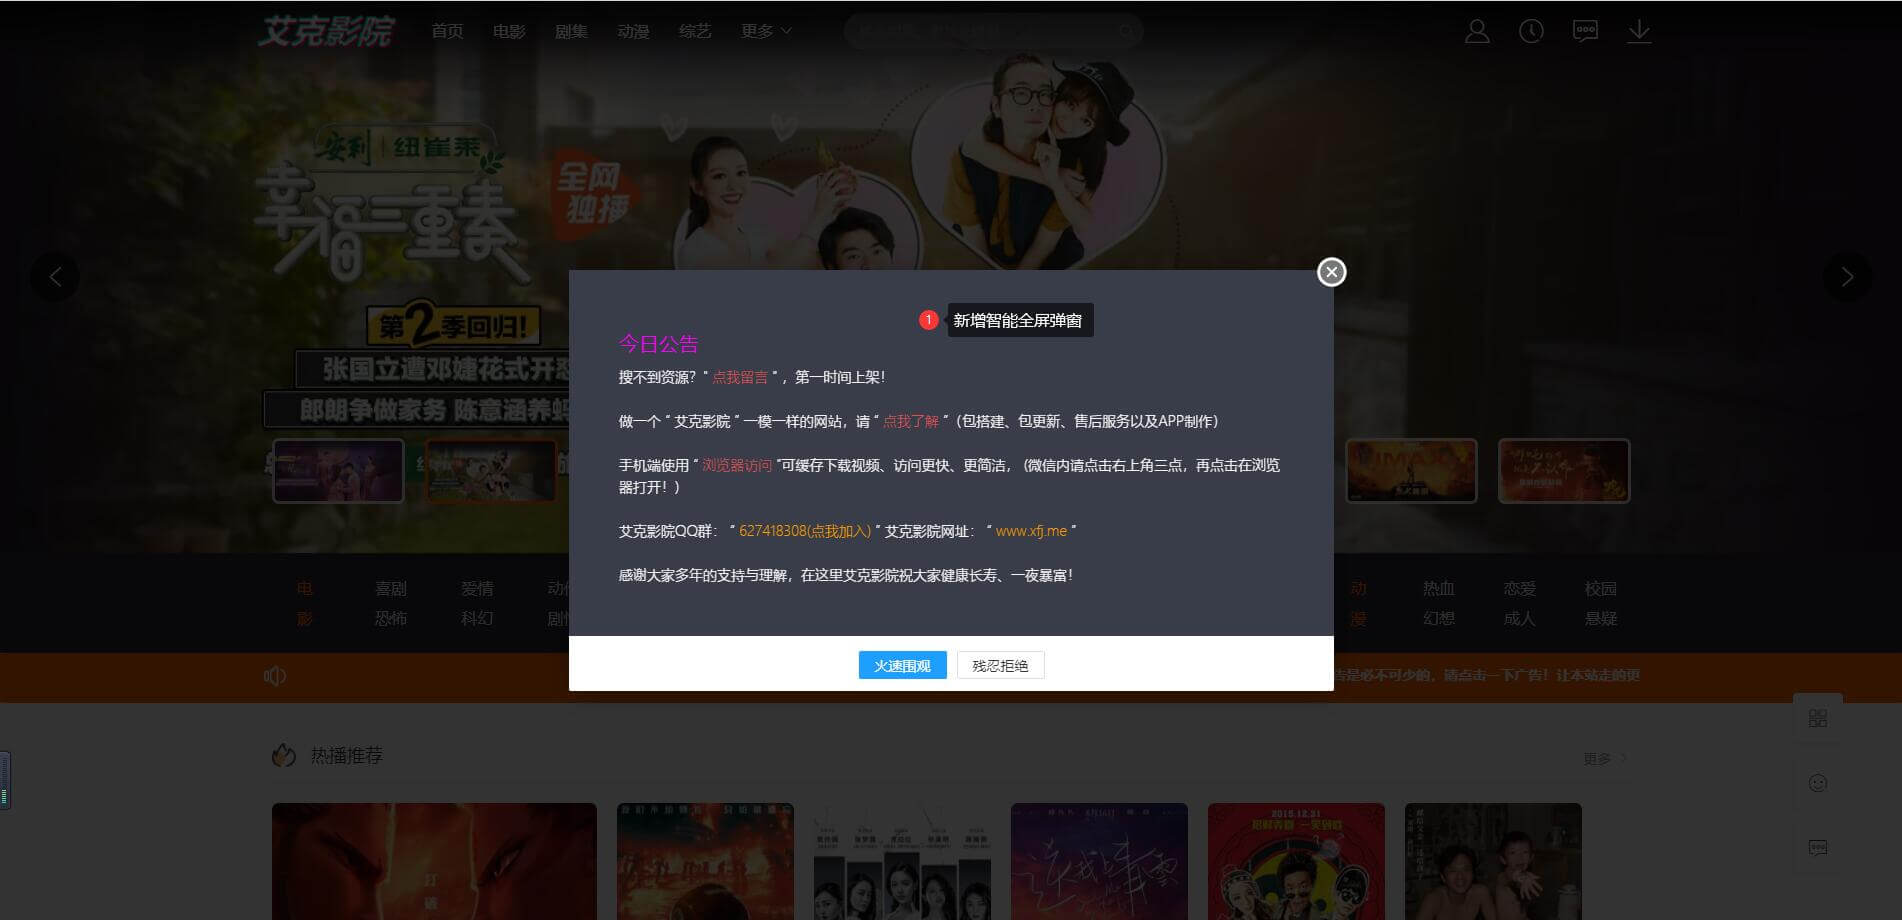Open 更多 link in 热播推荐 section
The image size is (1902, 920).
1605,759
